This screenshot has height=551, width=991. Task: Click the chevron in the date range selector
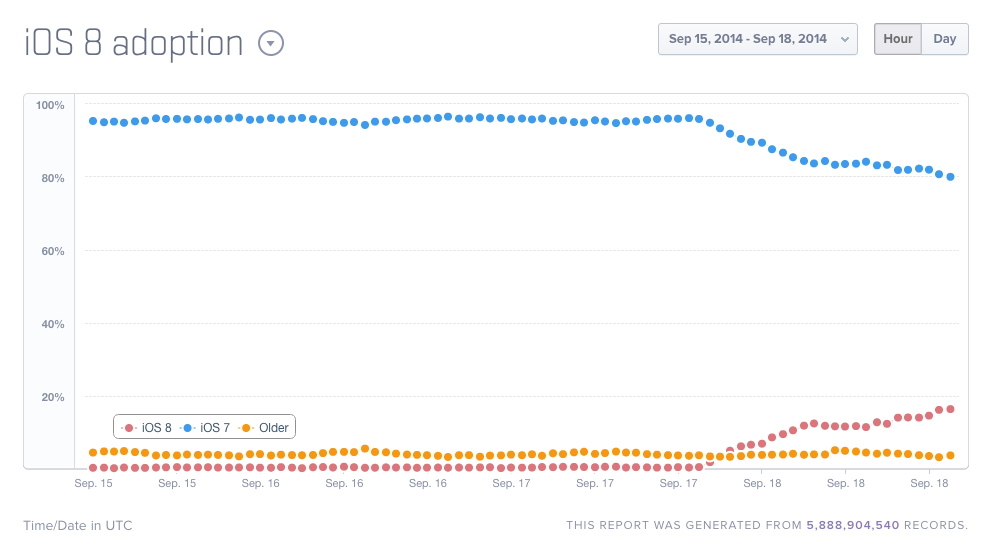(845, 40)
